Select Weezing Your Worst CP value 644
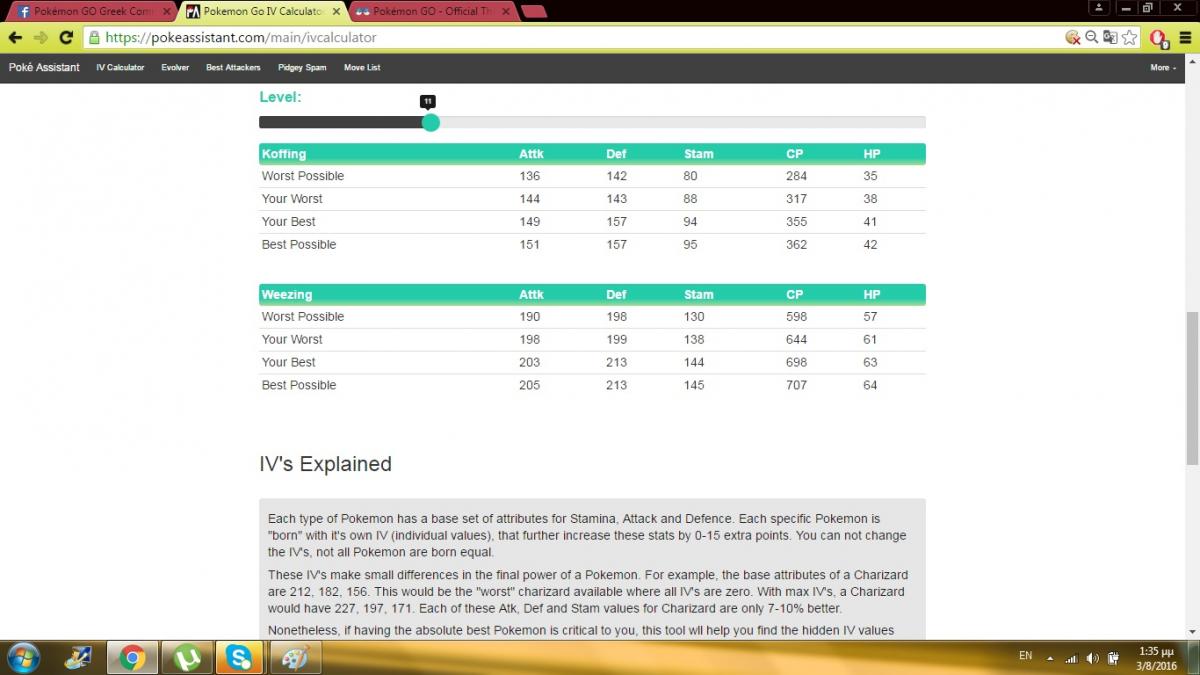This screenshot has height=675, width=1200. coord(797,340)
